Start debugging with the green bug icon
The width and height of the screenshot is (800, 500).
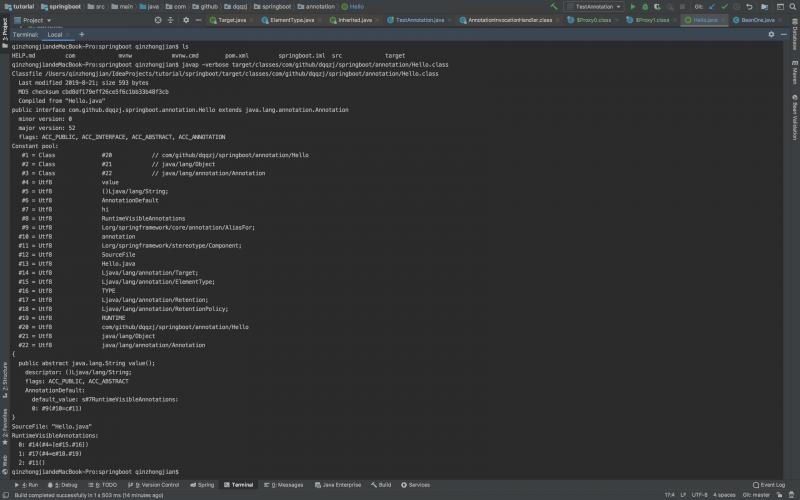(645, 7)
